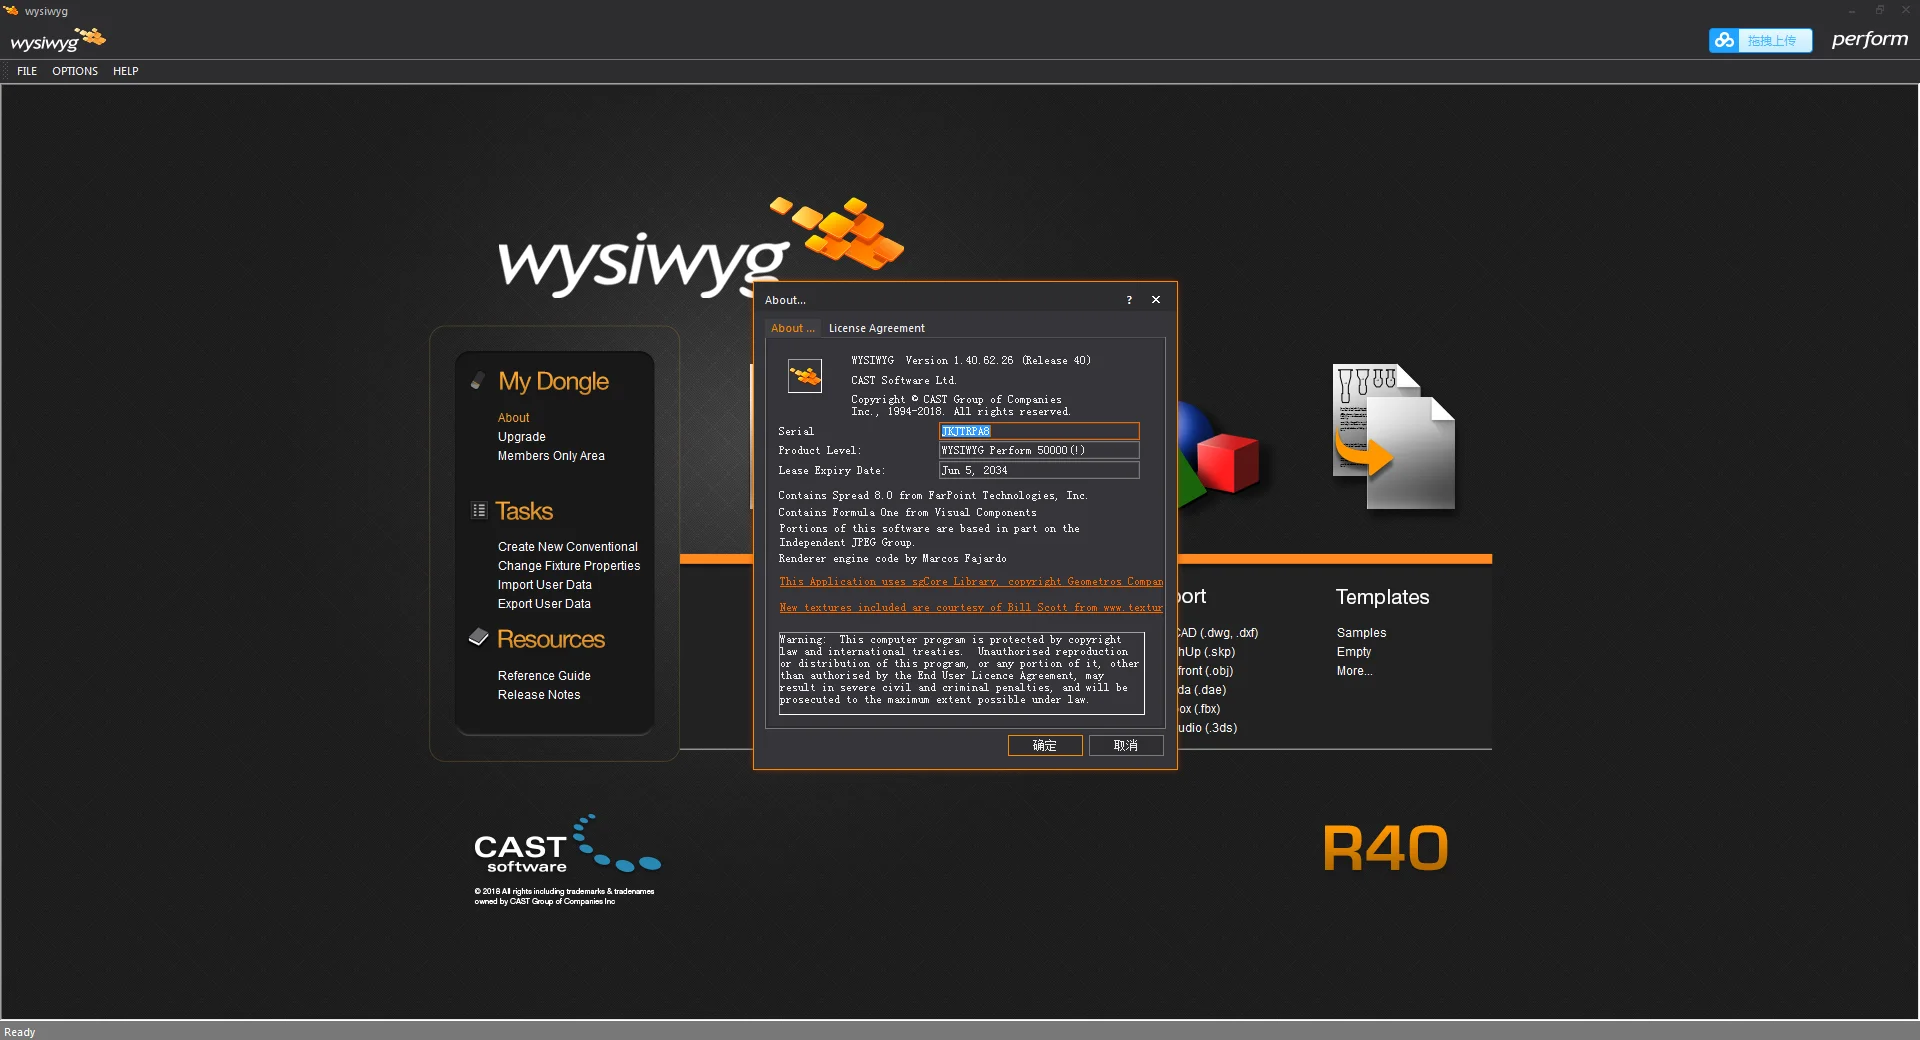Close the About dialog
1920x1040 pixels.
[1156, 300]
